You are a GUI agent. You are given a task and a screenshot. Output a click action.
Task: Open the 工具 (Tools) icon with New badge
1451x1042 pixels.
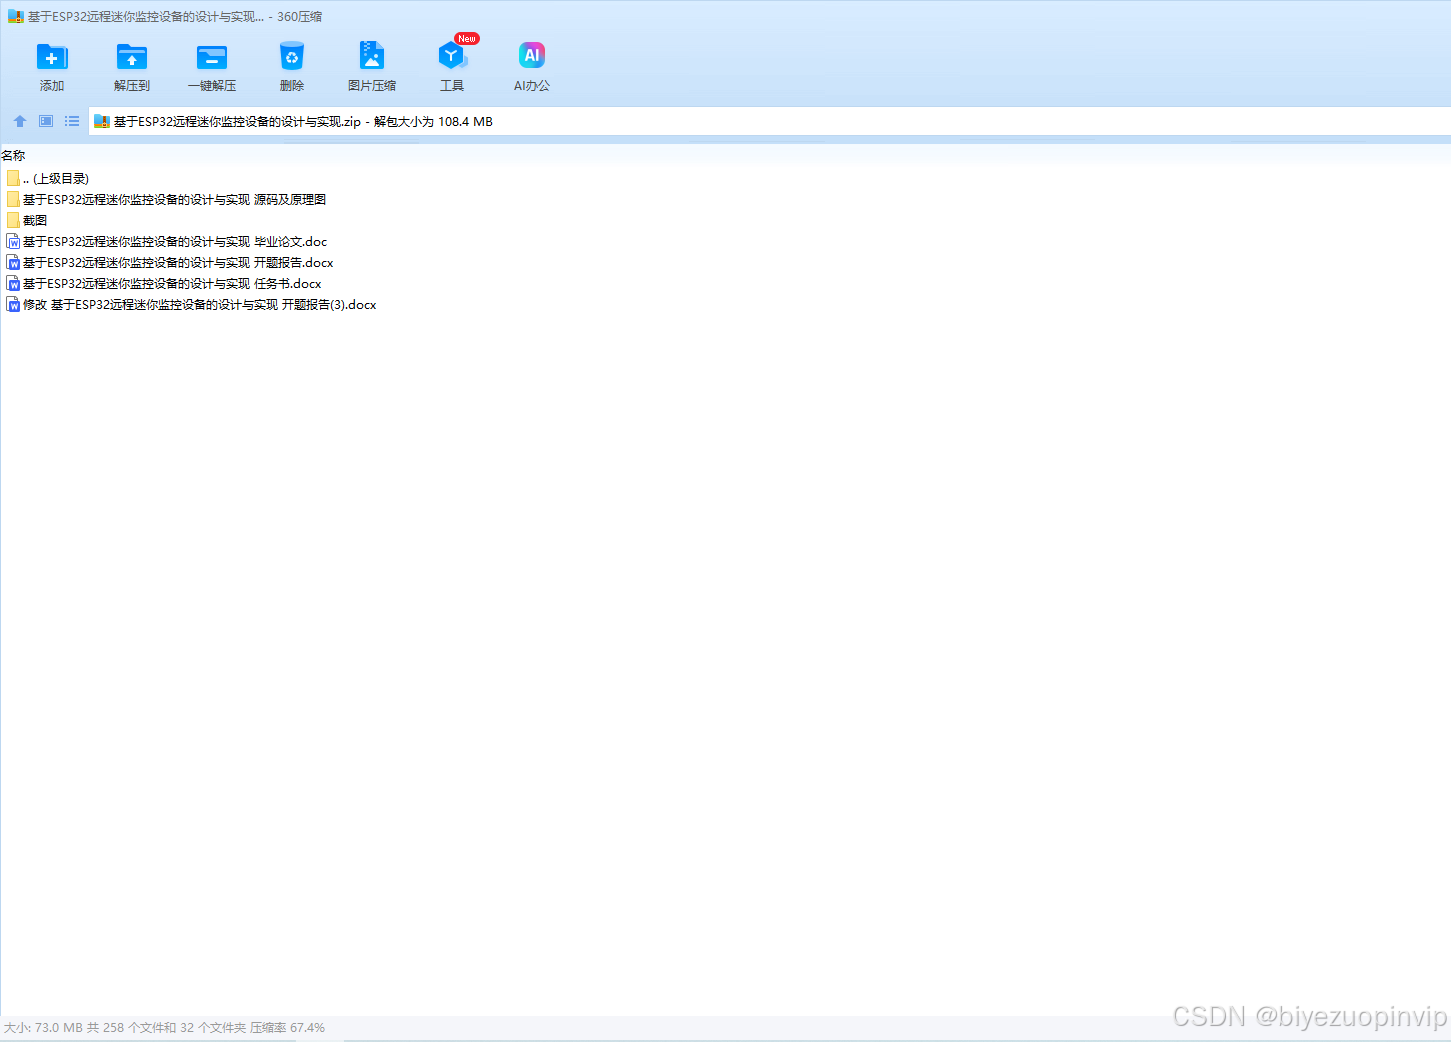coord(452,55)
